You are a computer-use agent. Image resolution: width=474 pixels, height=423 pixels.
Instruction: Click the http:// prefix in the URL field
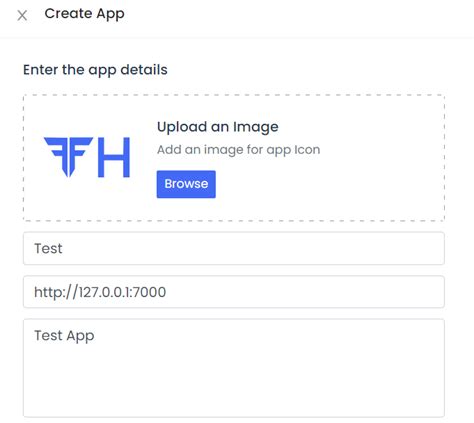pyautogui.click(x=56, y=292)
